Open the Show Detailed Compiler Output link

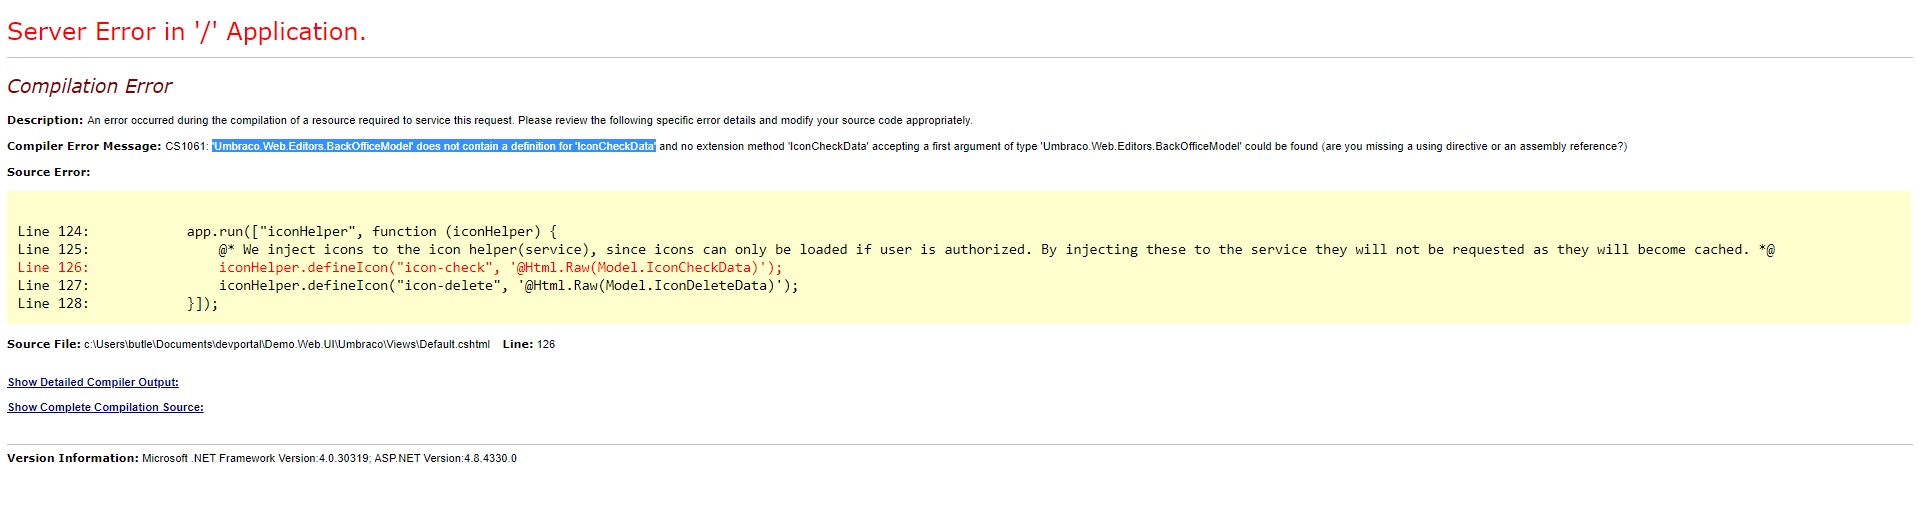tap(93, 382)
